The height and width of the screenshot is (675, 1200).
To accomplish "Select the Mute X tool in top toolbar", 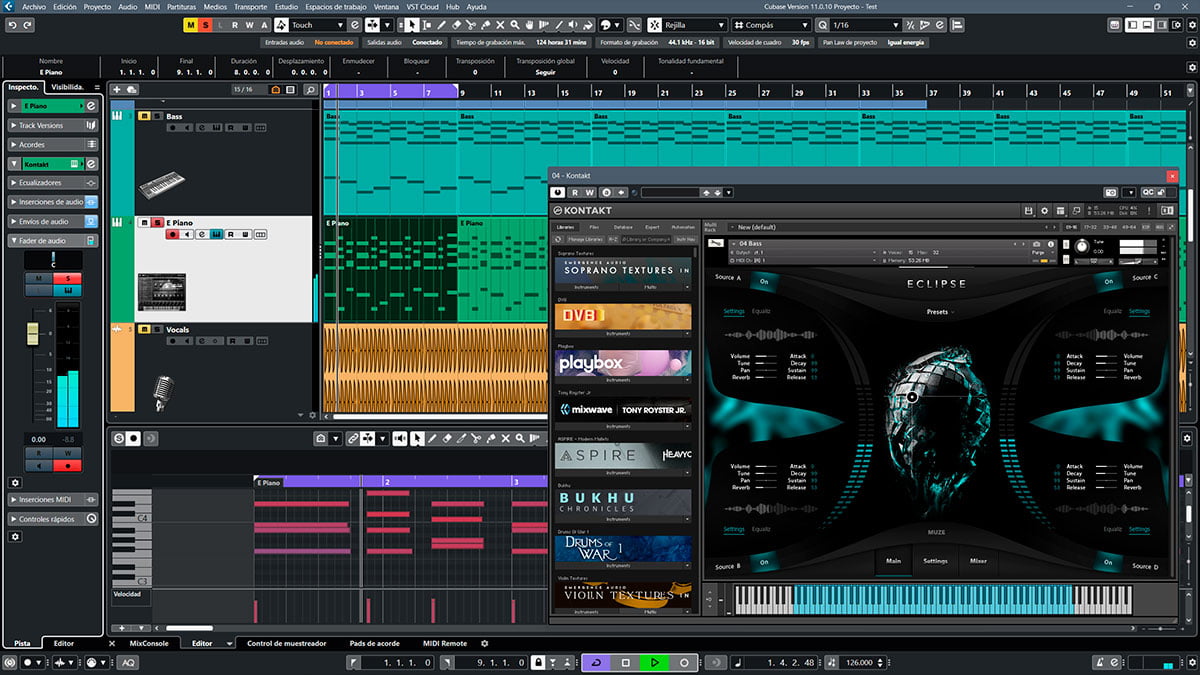I will tap(500, 24).
